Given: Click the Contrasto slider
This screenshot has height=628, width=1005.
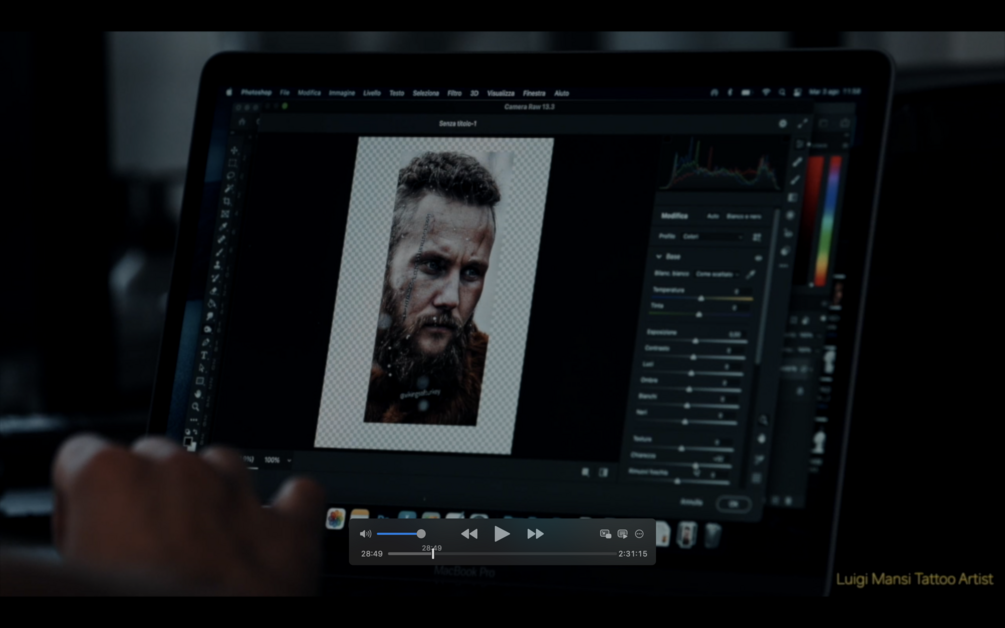Looking at the screenshot, I should click(x=694, y=357).
